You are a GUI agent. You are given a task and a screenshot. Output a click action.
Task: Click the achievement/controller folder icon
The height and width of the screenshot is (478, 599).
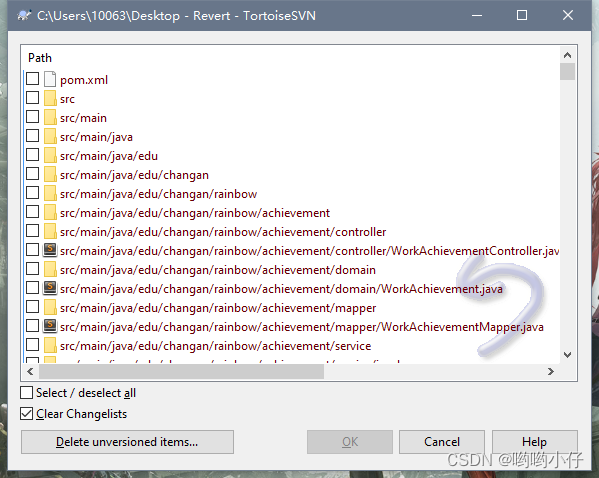tap(50, 232)
